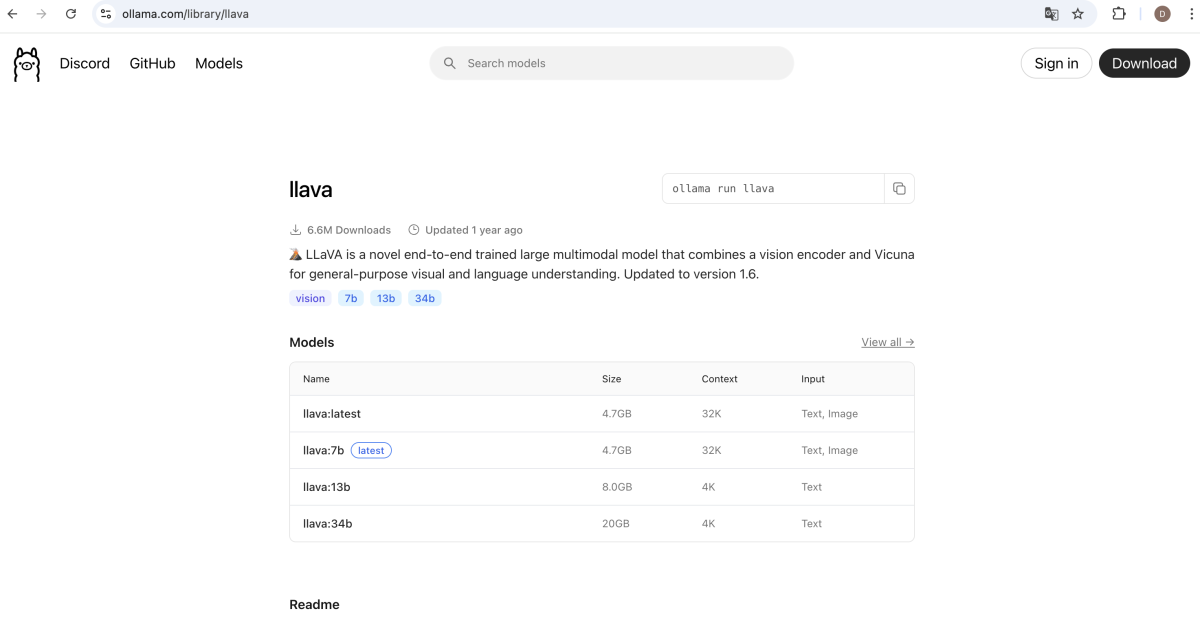Bookmark this page with the star icon
1200x618 pixels.
coord(1078,14)
